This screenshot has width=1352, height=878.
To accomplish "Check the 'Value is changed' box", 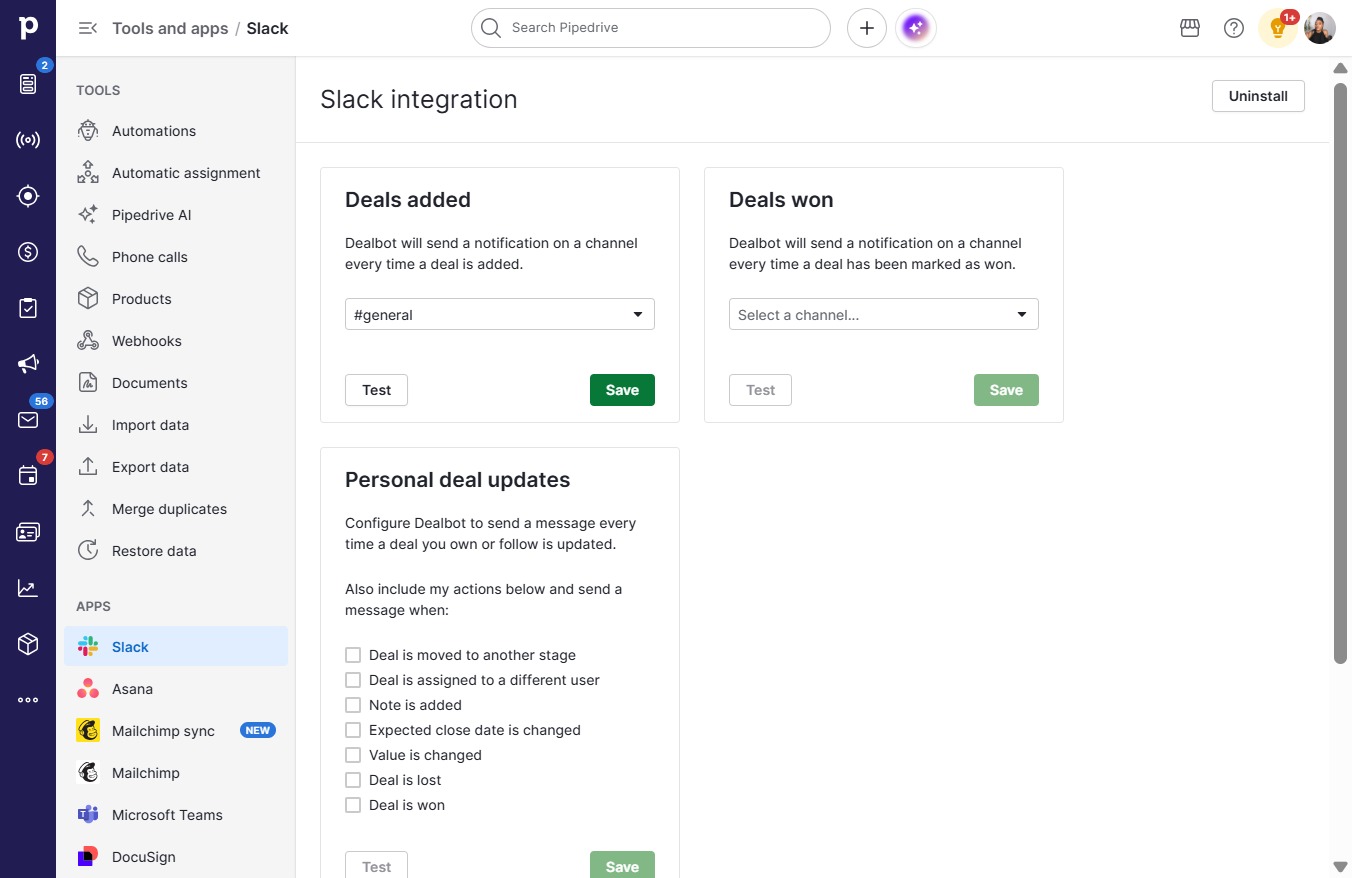I will point(353,755).
